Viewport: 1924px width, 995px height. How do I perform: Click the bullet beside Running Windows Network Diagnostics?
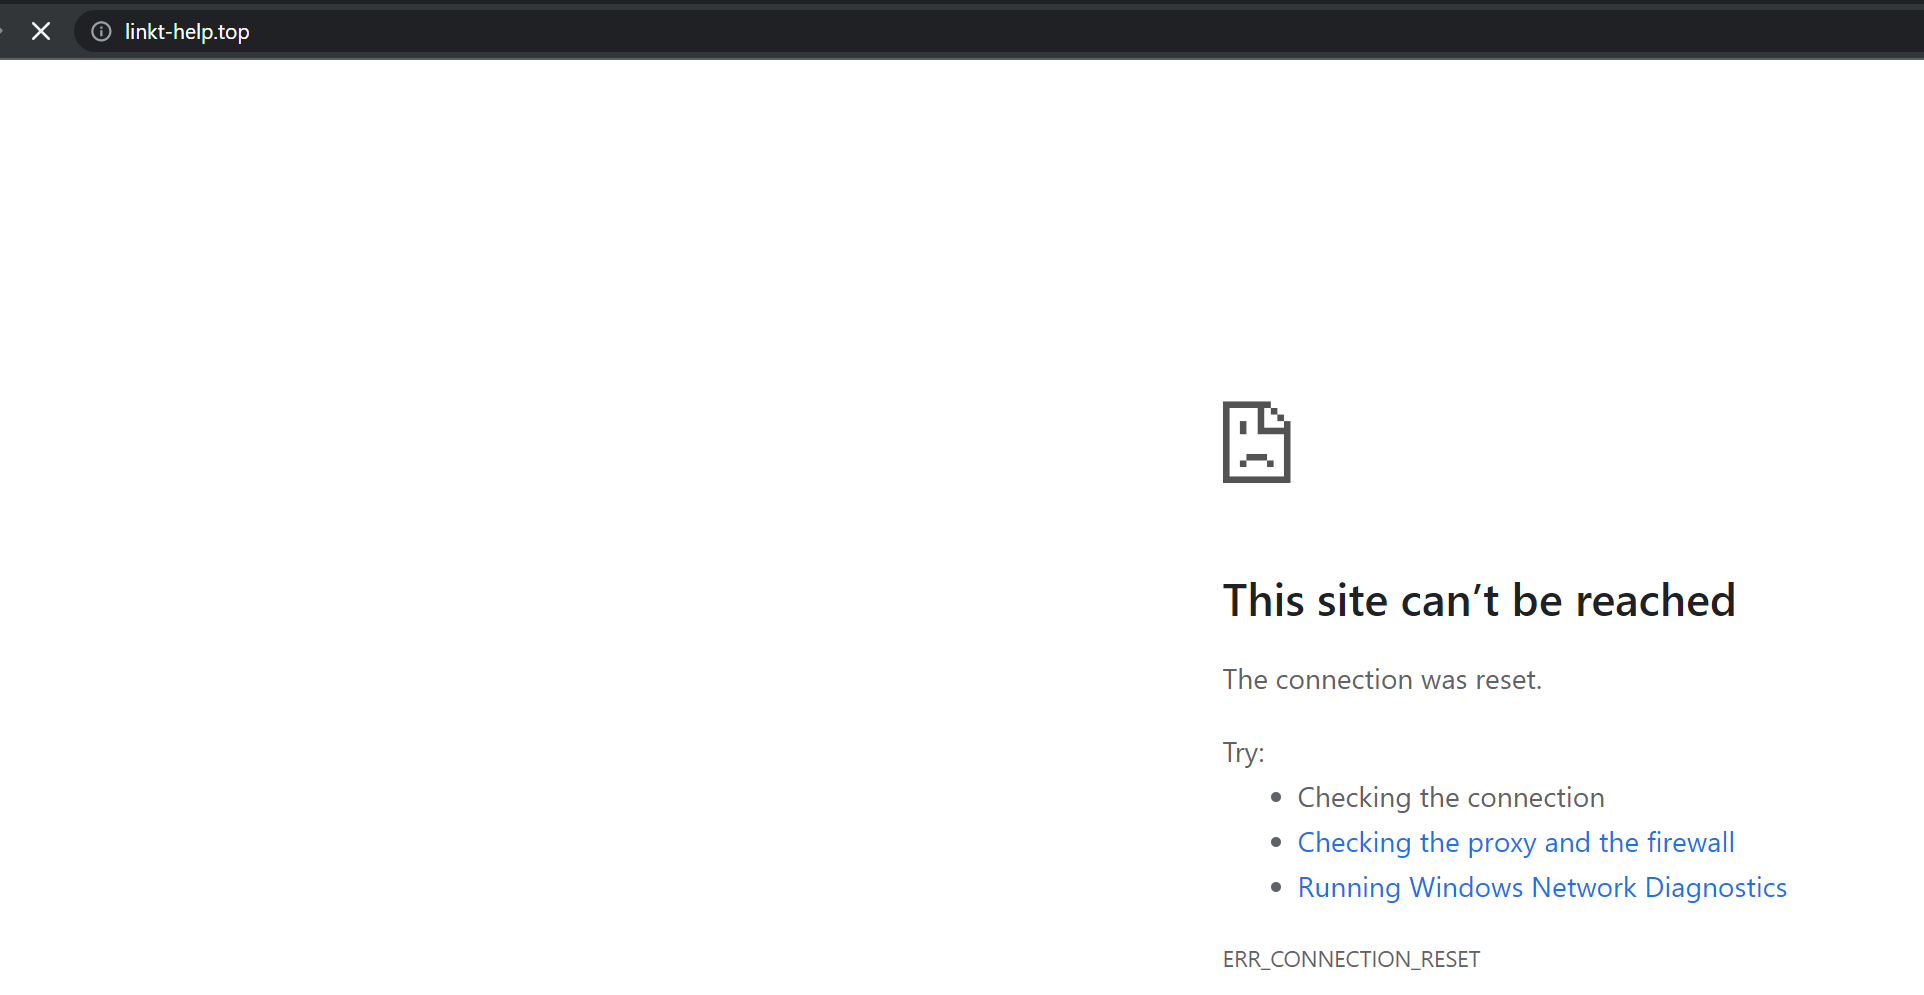(1276, 887)
